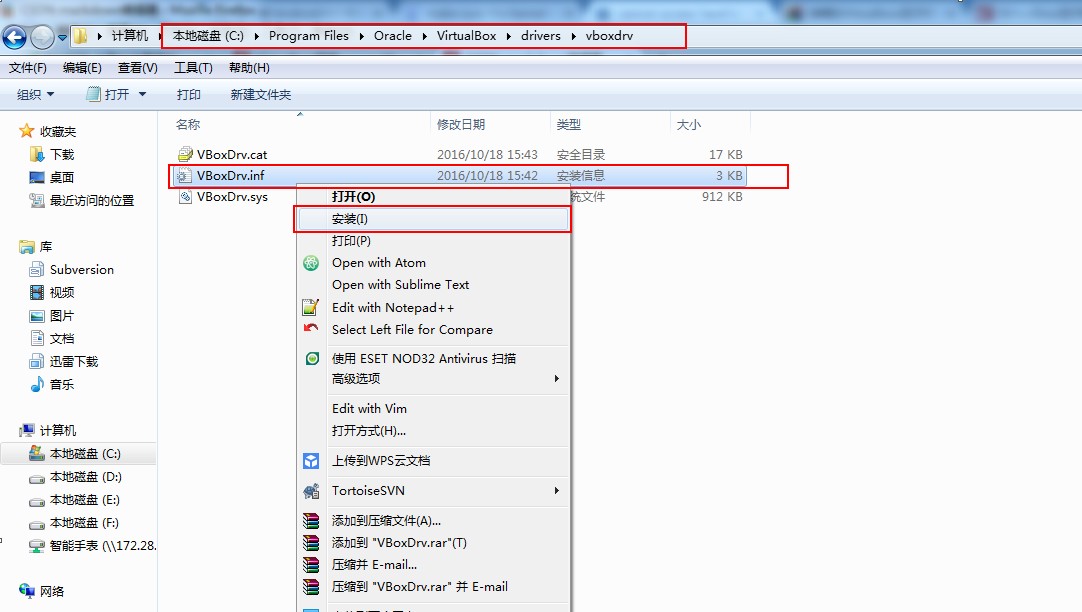Choose 上传到WPS云文档
This screenshot has width=1082, height=612.
click(x=433, y=461)
